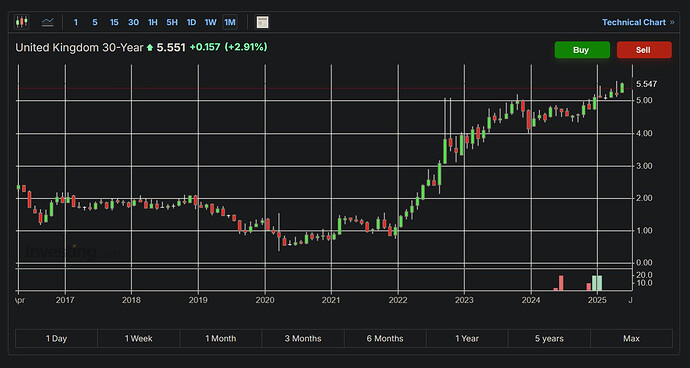
Task: Choose the 1D interval
Action: coord(191,22)
